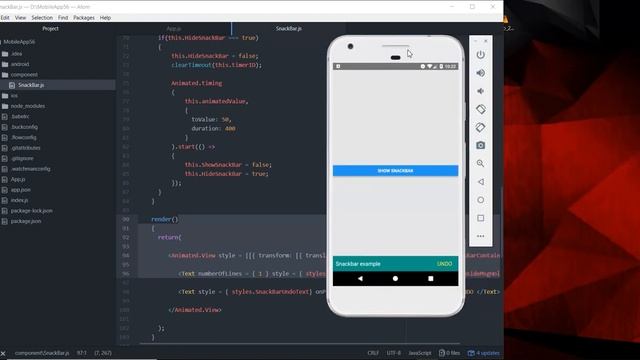Select the Project panel tab
The image size is (640, 360).
coord(50,29)
